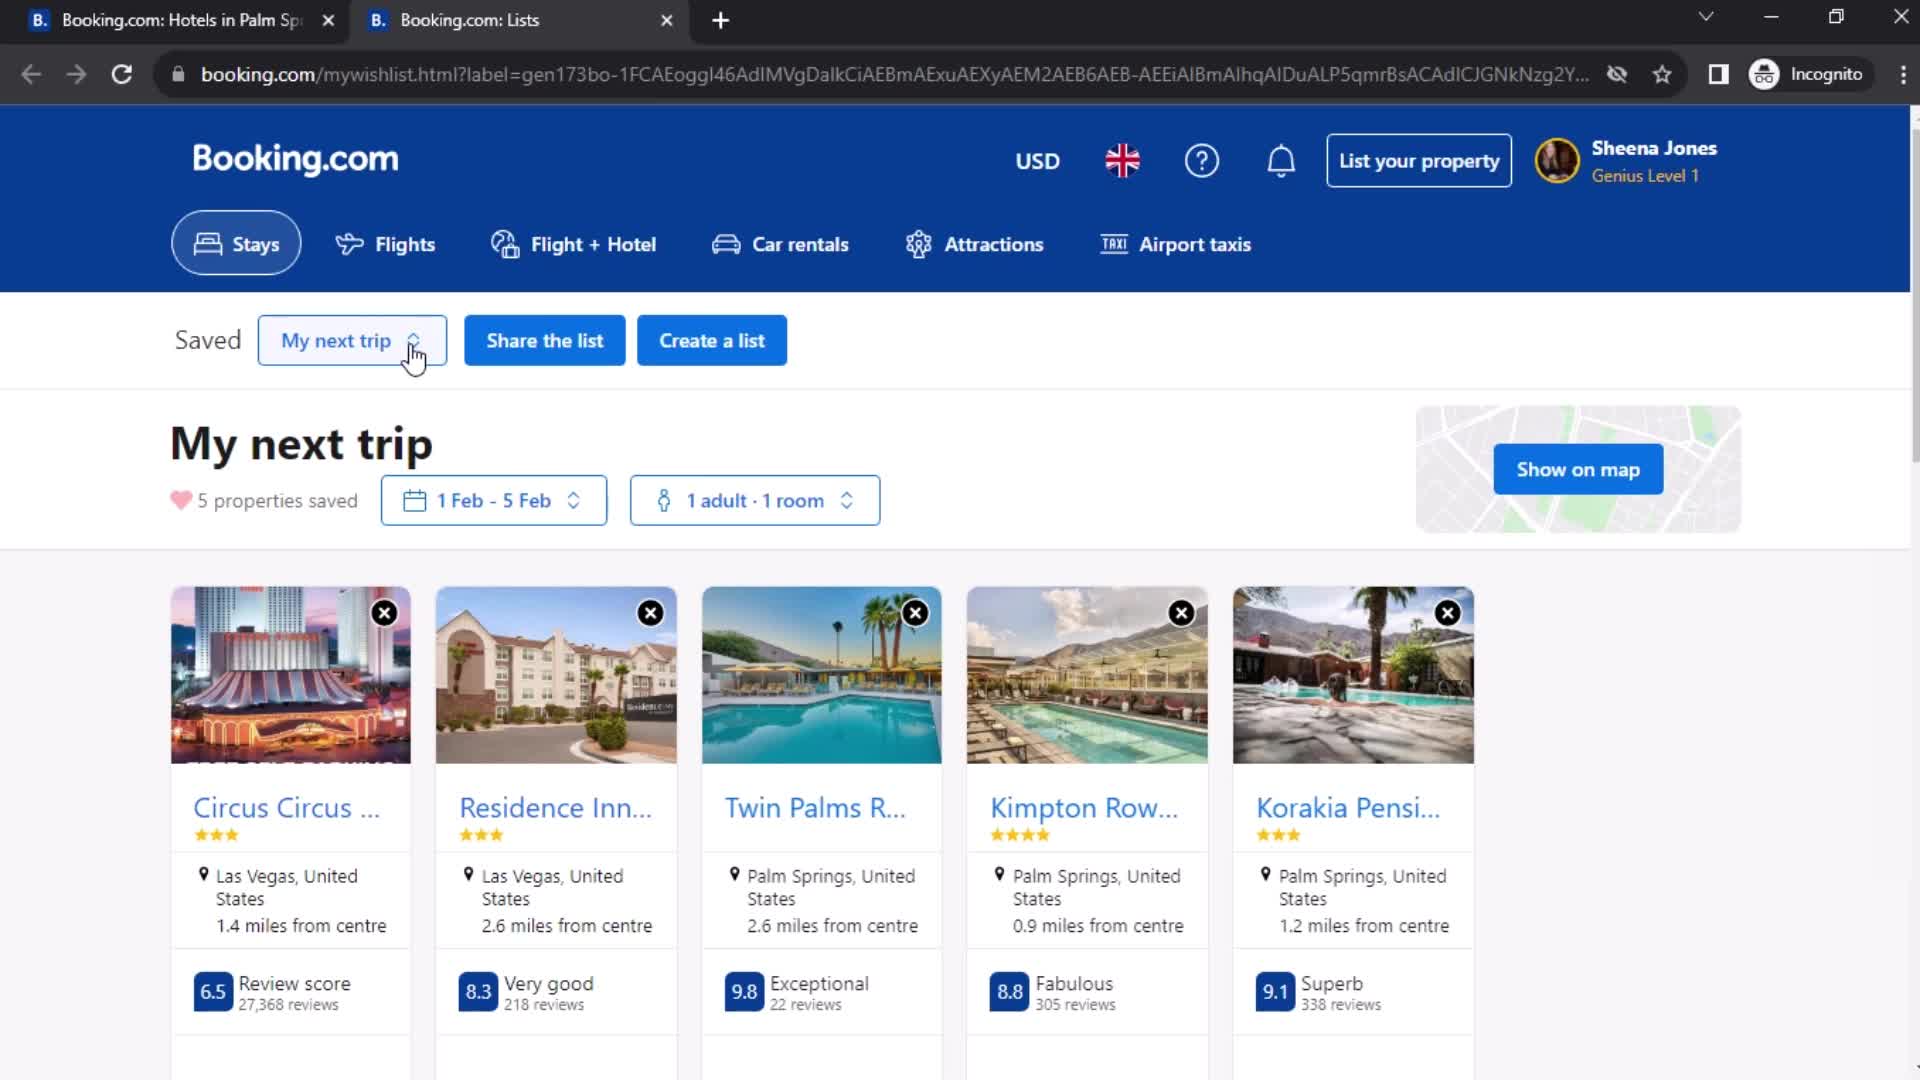Viewport: 1920px width, 1080px height.
Task: Click the Airport taxis icon
Action: point(1113,244)
